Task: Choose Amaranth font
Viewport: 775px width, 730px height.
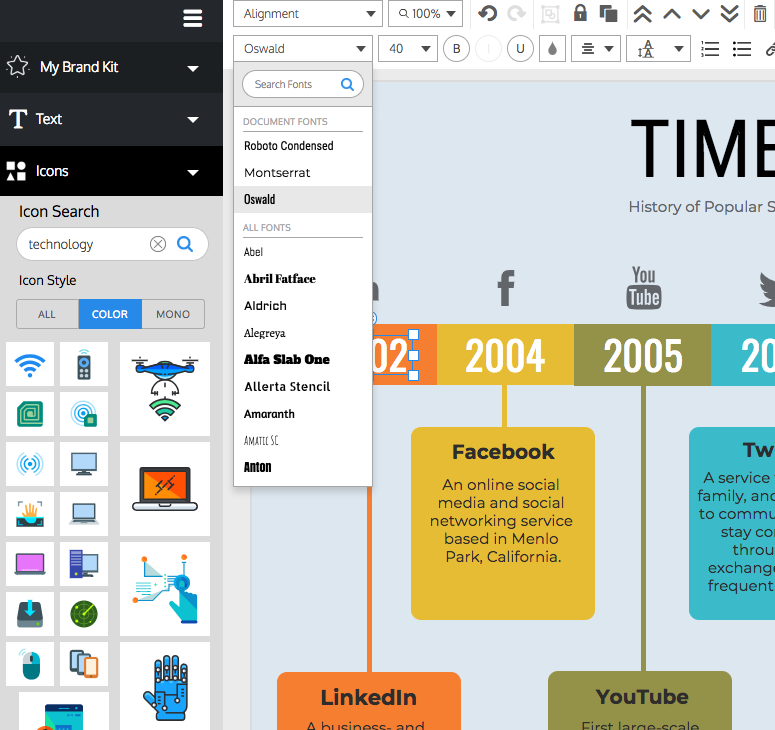Action: tap(302, 414)
